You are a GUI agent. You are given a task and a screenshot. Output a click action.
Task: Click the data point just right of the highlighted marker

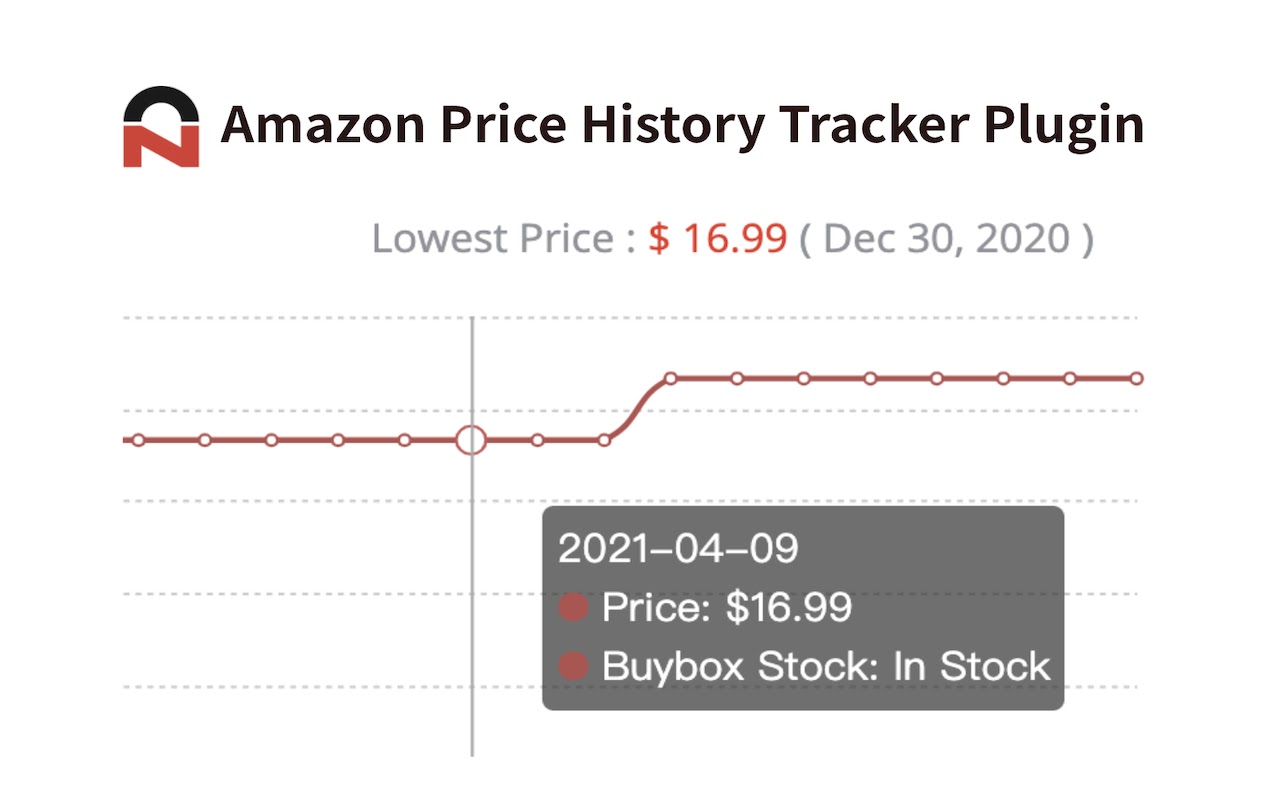(x=538, y=440)
